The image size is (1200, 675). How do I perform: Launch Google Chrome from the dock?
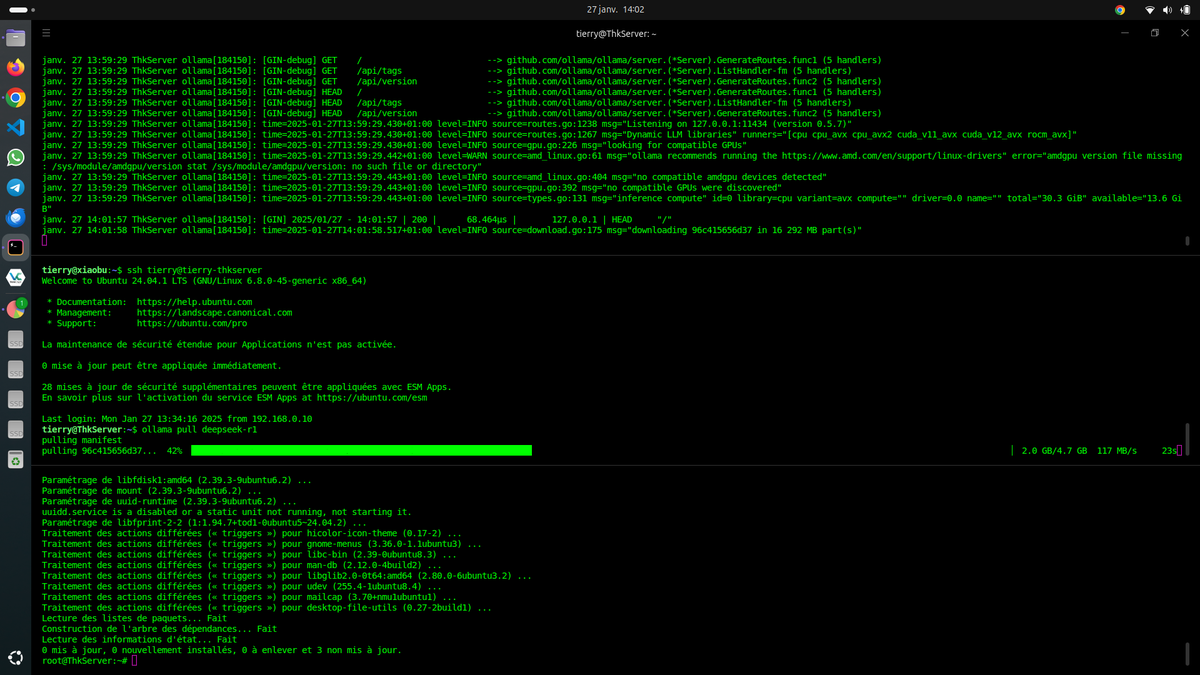[x=14, y=98]
